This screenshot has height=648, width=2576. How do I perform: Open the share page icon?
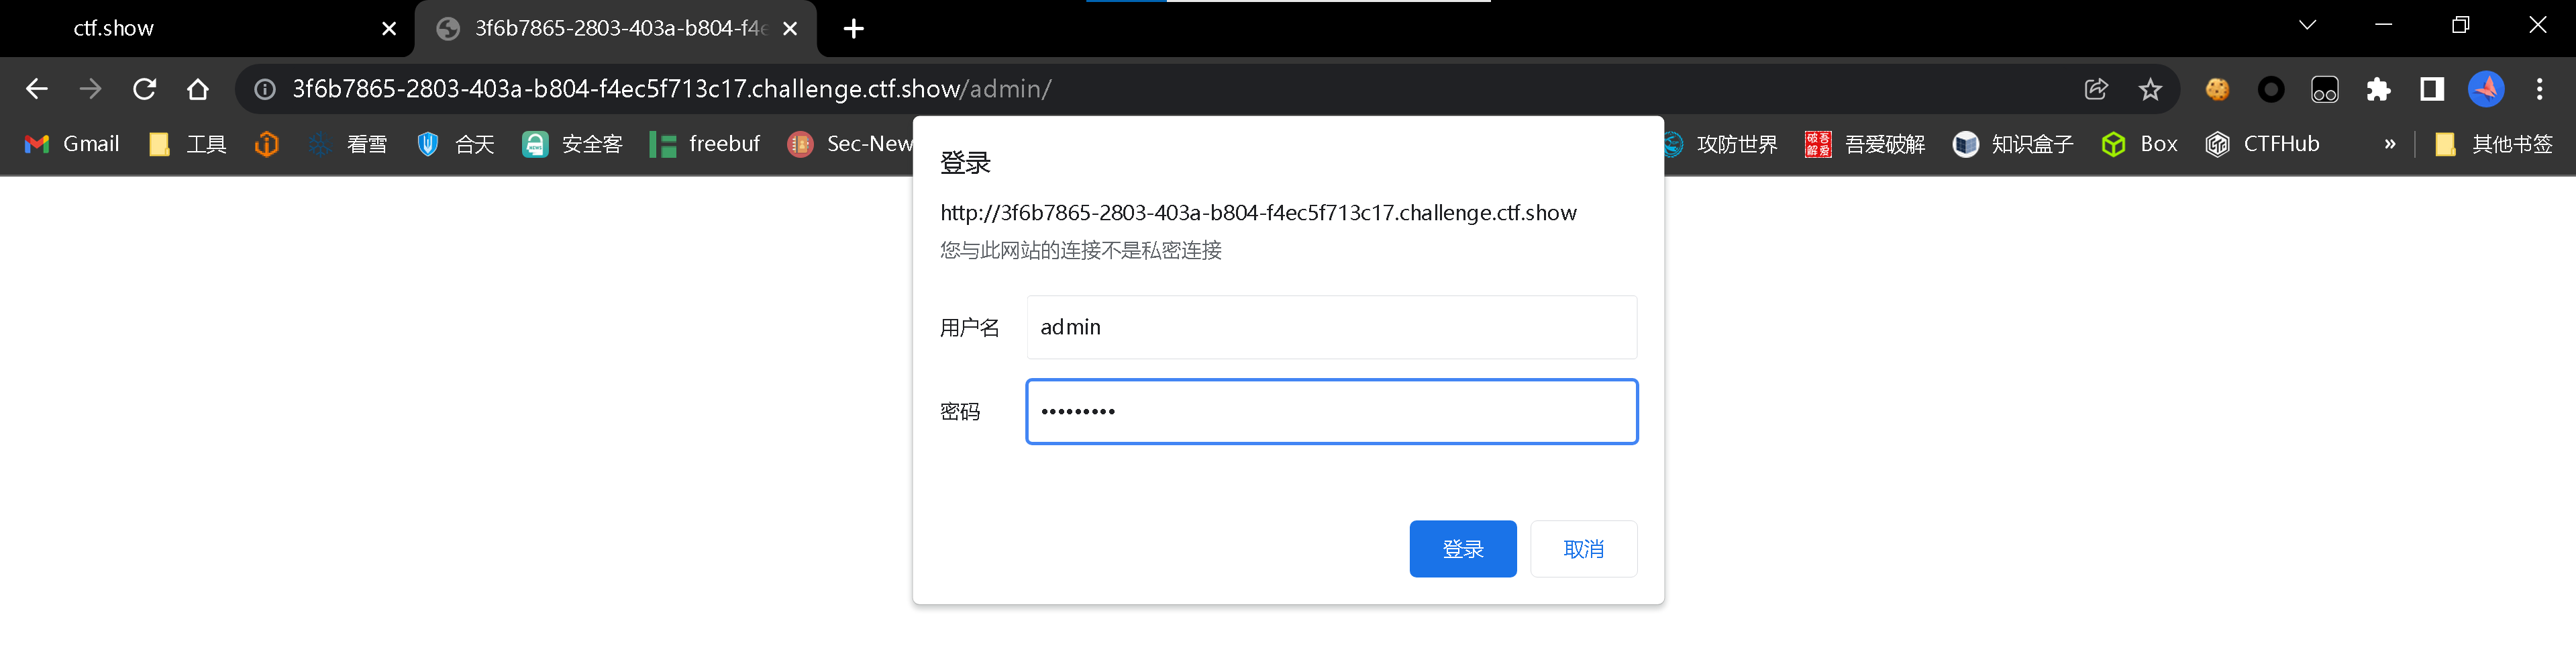pyautogui.click(x=2096, y=89)
